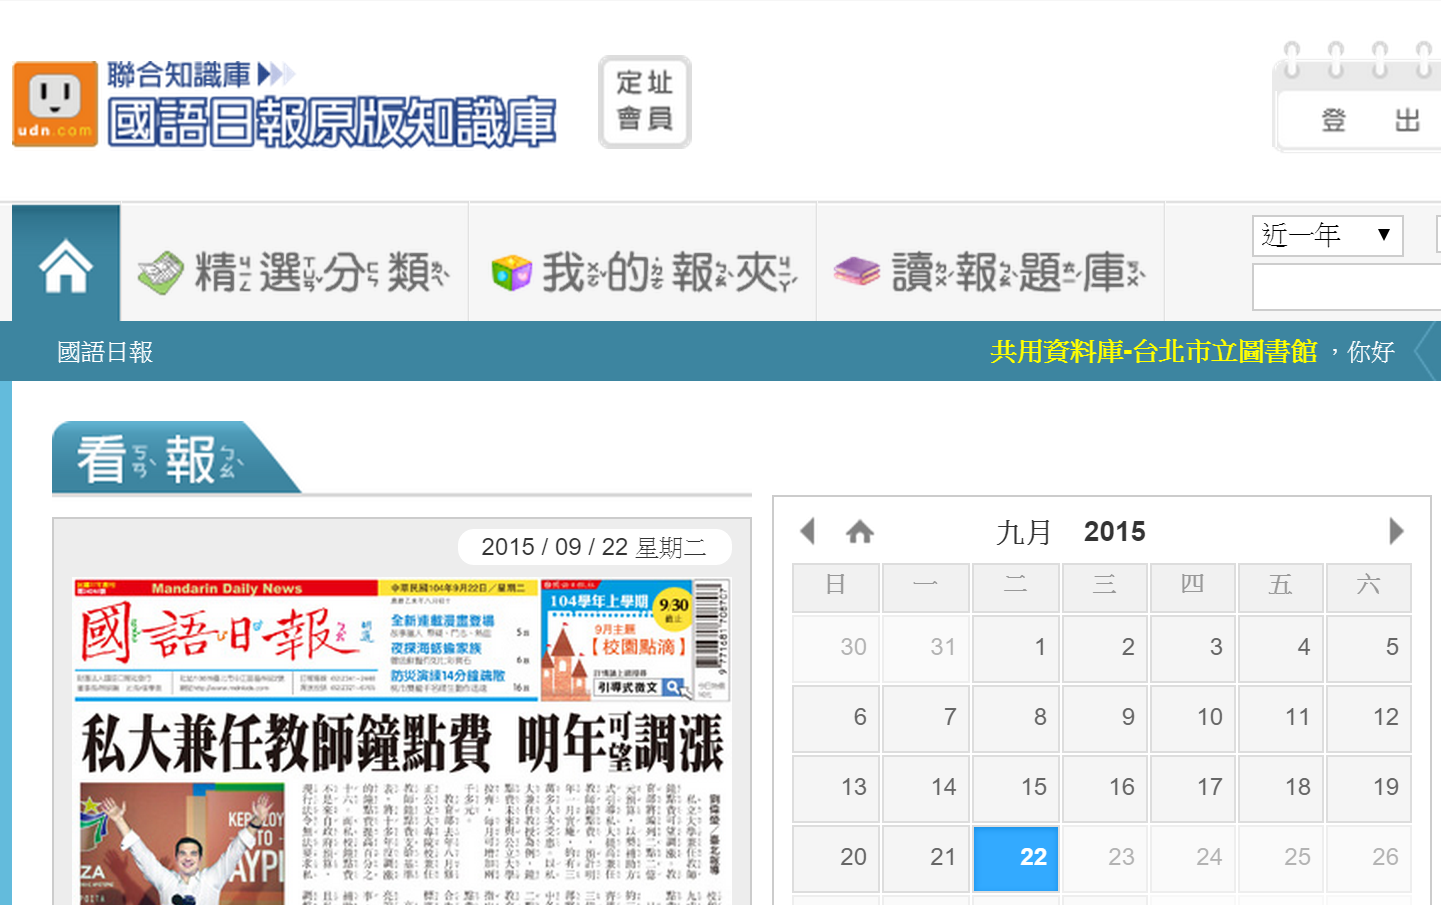Click greyed date 30 in calendar
Screen dimensions: 1441x905
tap(836, 648)
